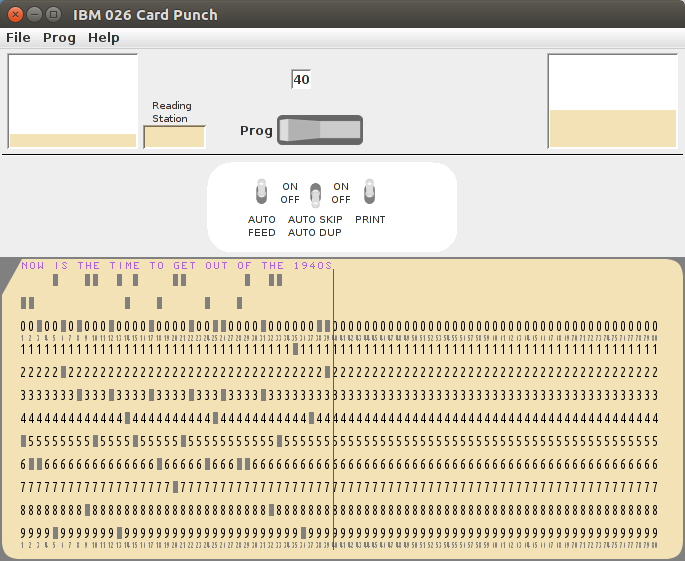Click the 'PRINT' label
This screenshot has width=685, height=561.
(370, 219)
